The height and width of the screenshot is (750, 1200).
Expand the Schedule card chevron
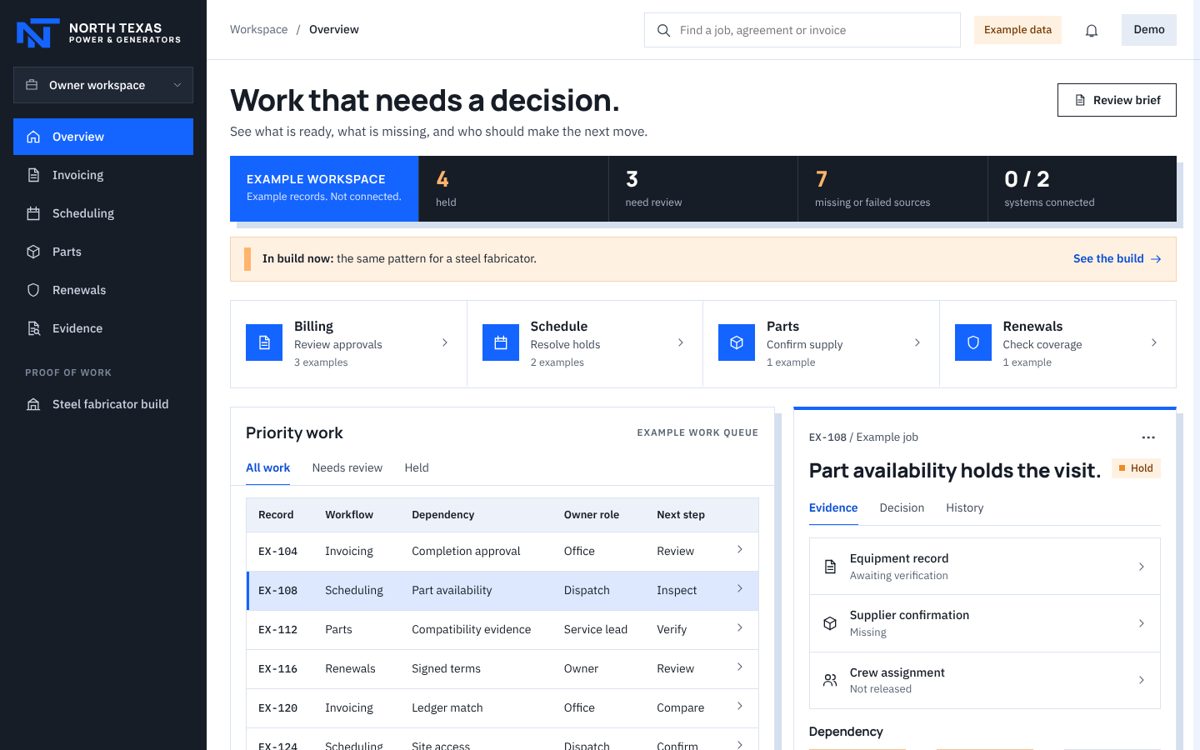click(x=681, y=342)
